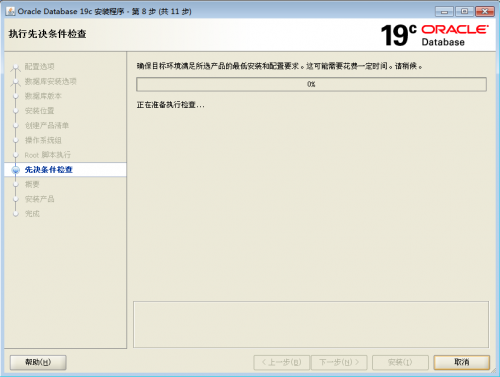Select the 安装产品 step
This screenshot has height=377, width=500.
click(x=39, y=199)
